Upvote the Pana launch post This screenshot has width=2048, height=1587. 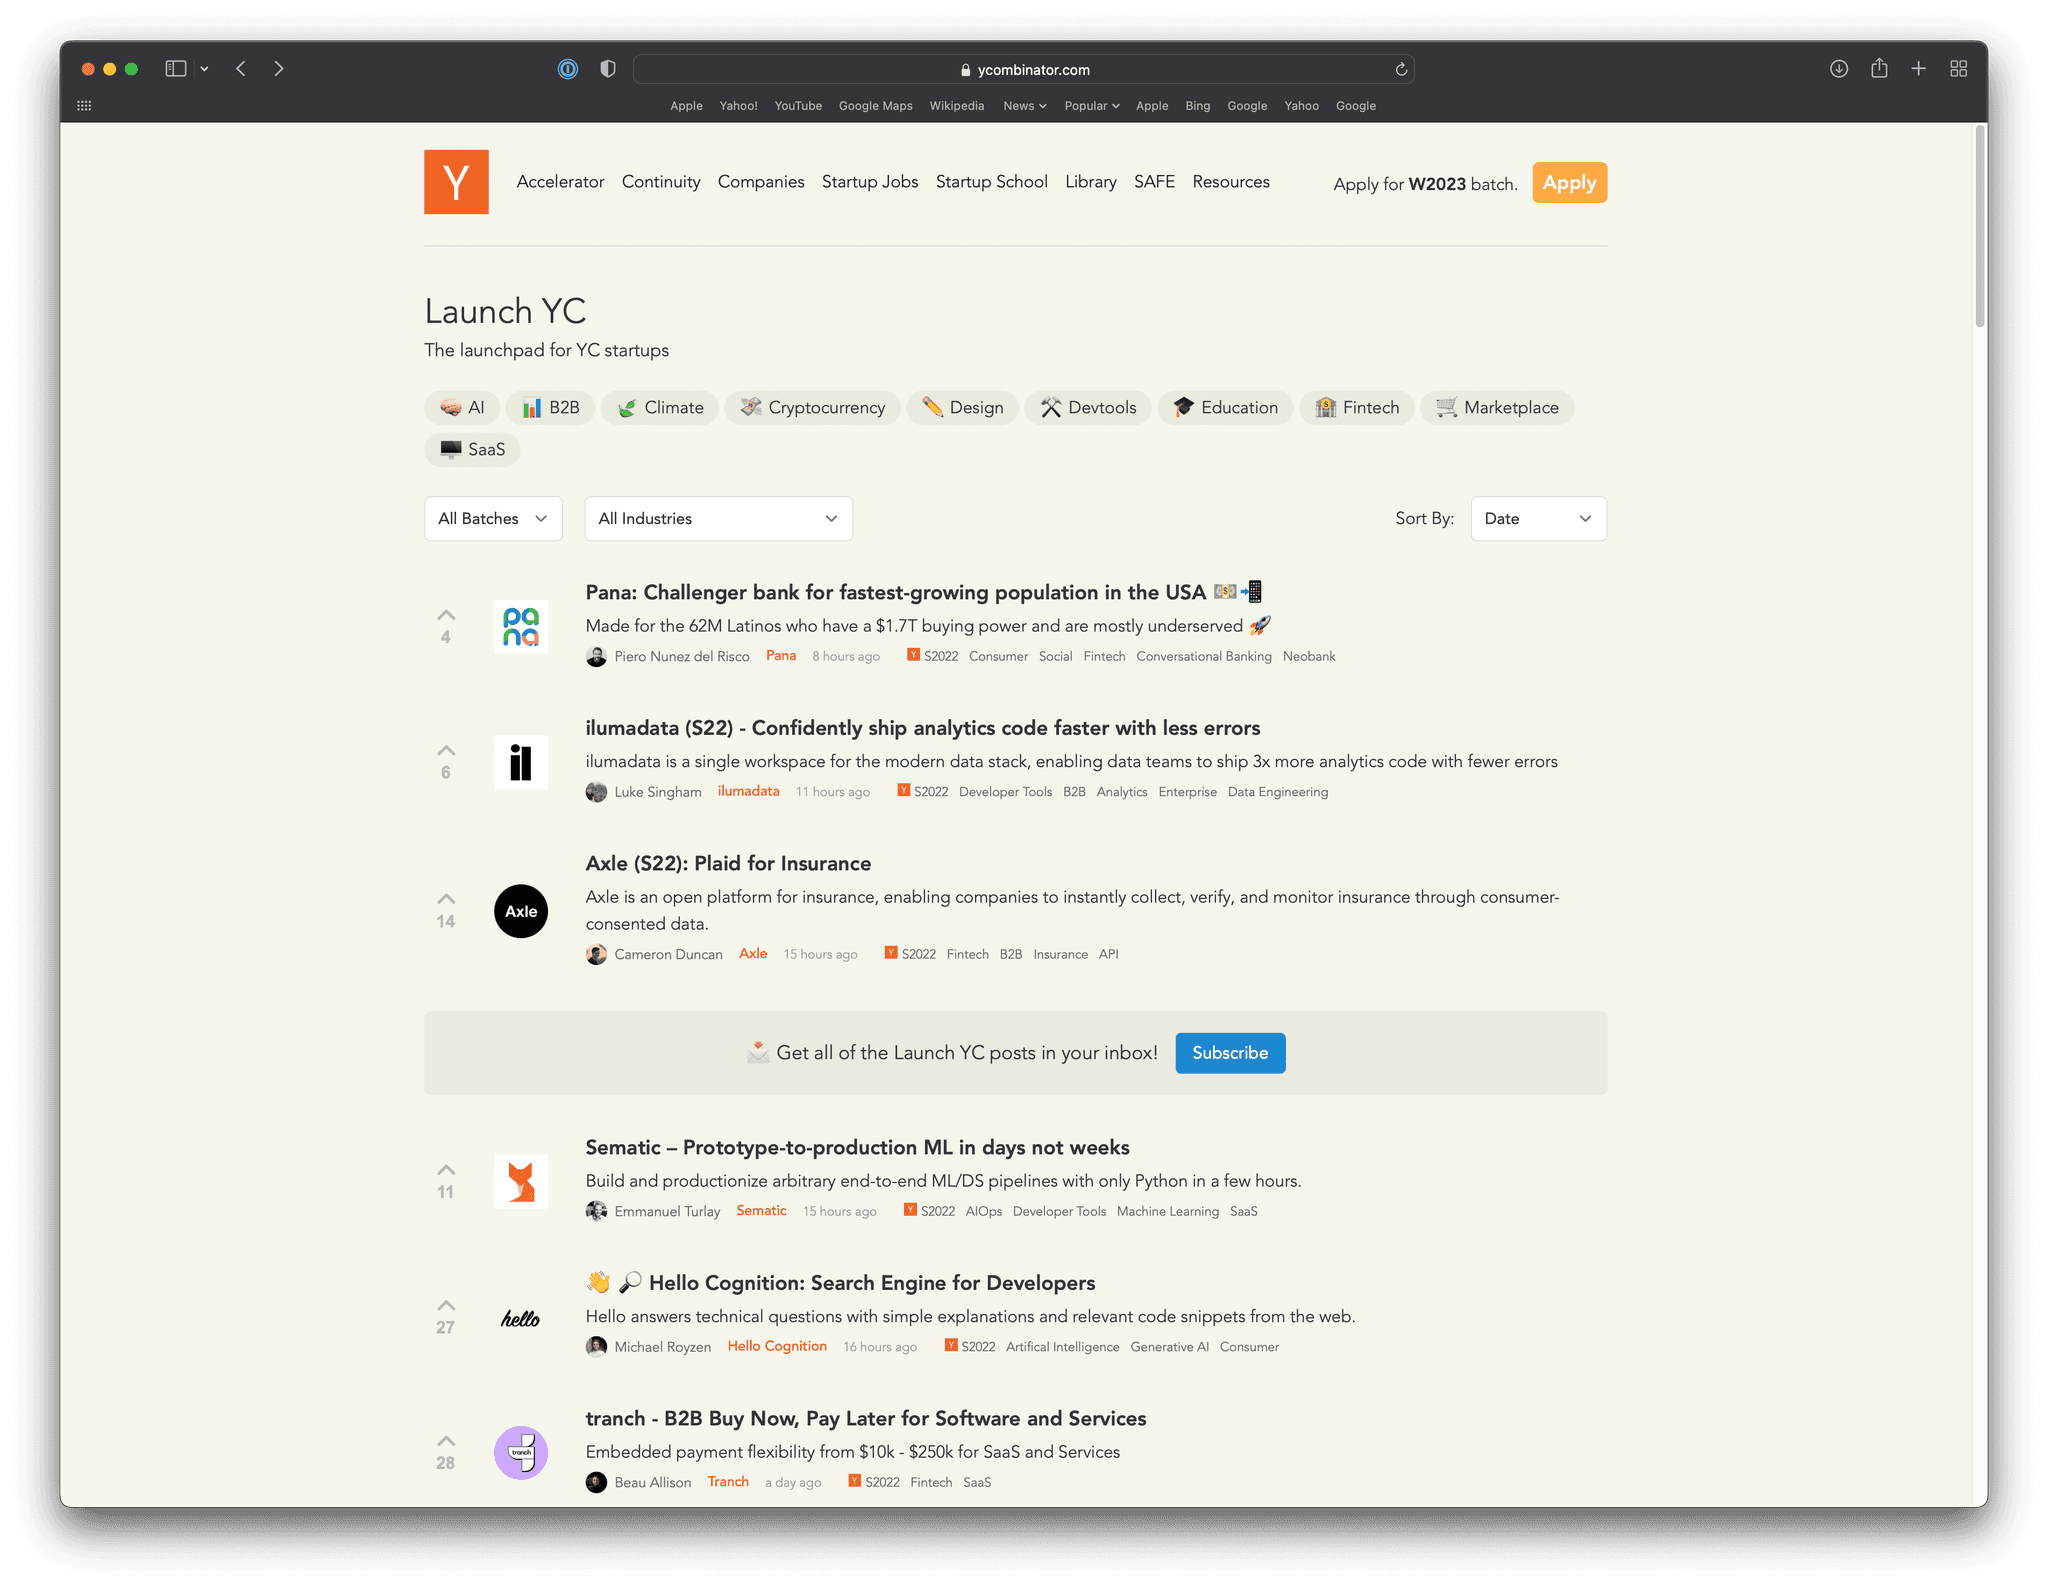pos(446,615)
